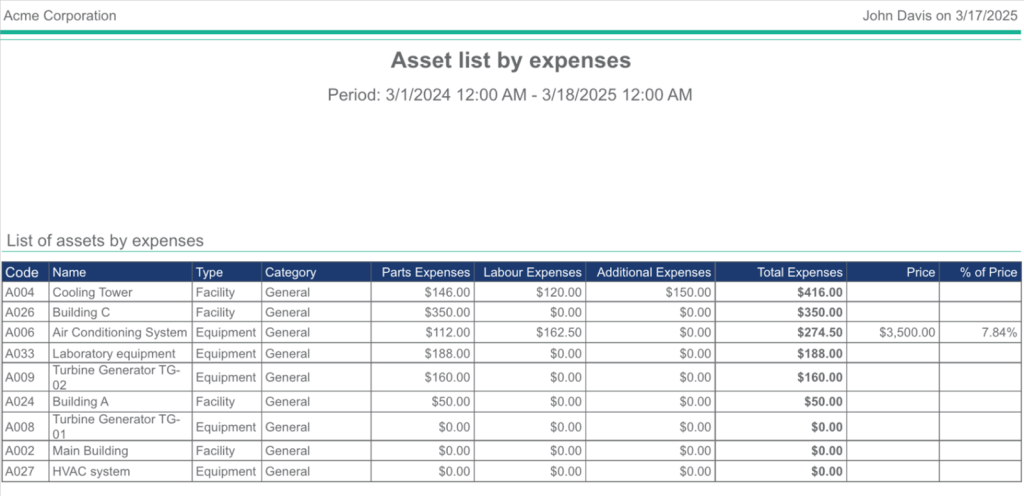Image resolution: width=1024 pixels, height=496 pixels.
Task: Click the Asset list by expenses title
Action: point(510,60)
